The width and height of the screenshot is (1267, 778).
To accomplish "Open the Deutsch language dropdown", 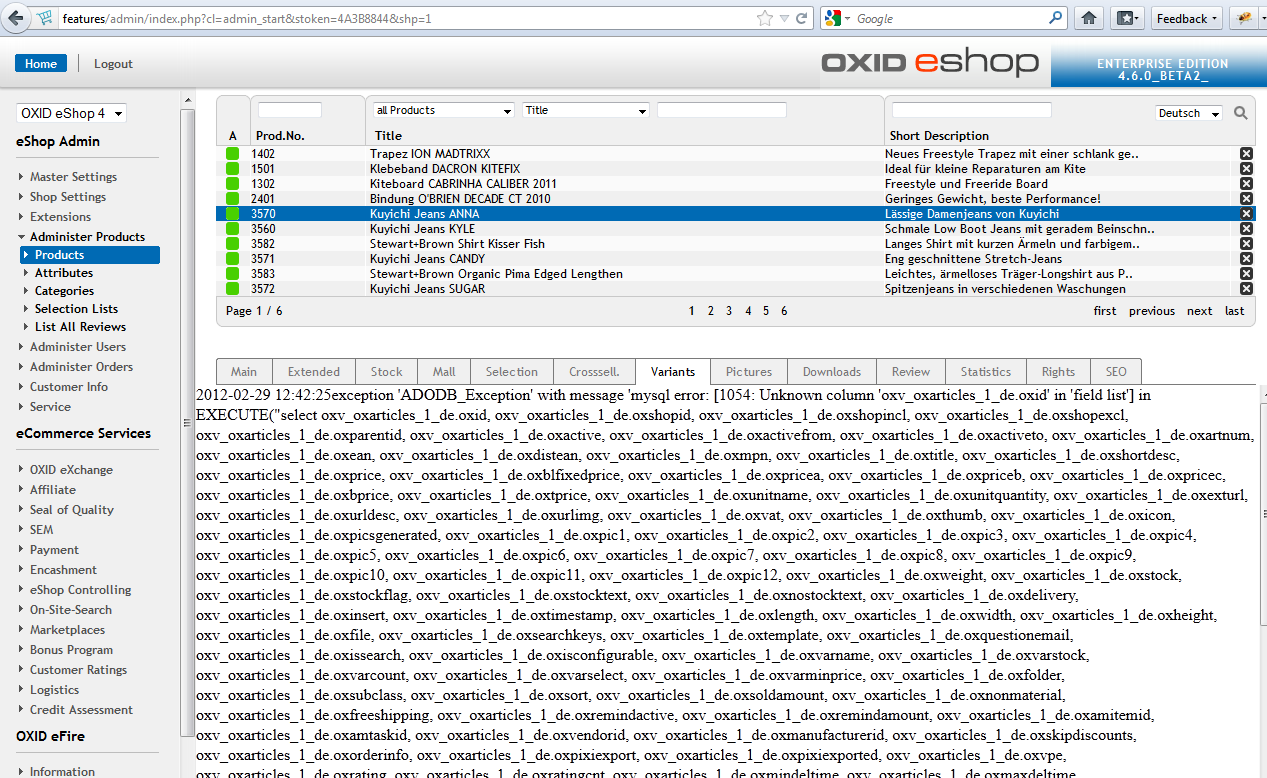I will coord(1188,114).
